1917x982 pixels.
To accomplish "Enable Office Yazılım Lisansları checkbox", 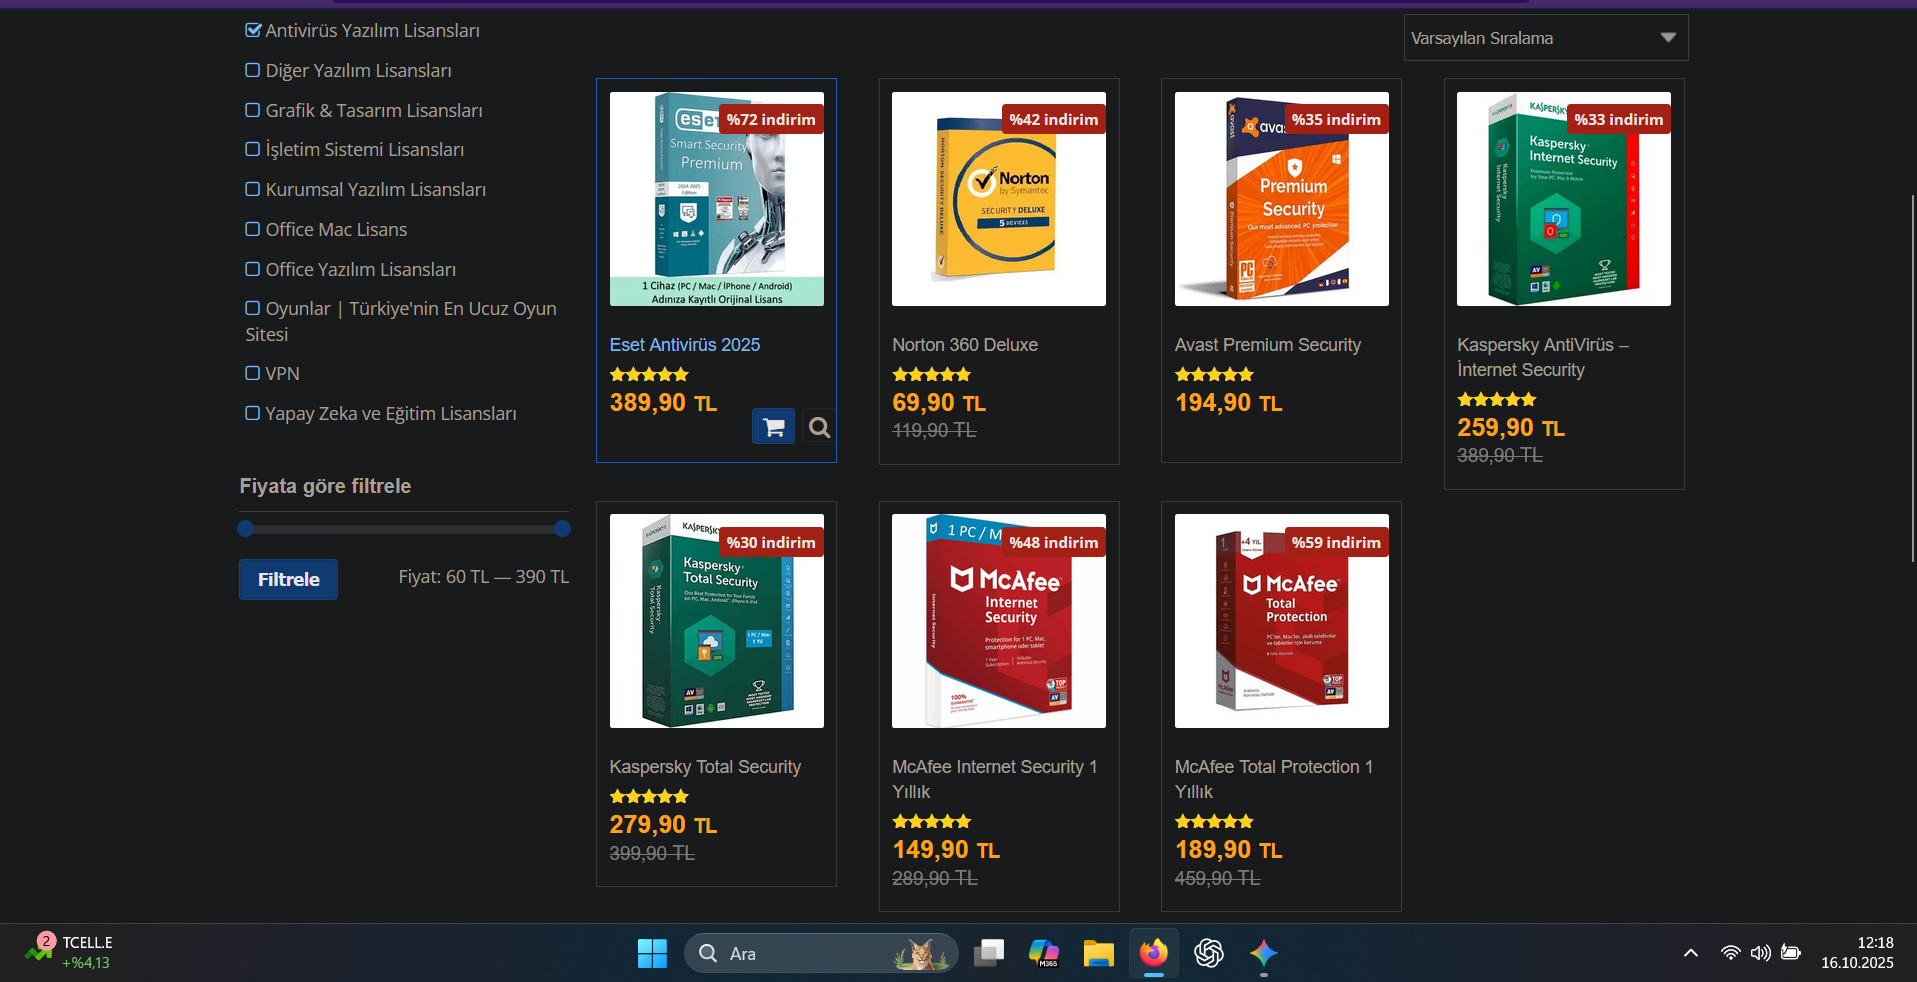I will 253,269.
